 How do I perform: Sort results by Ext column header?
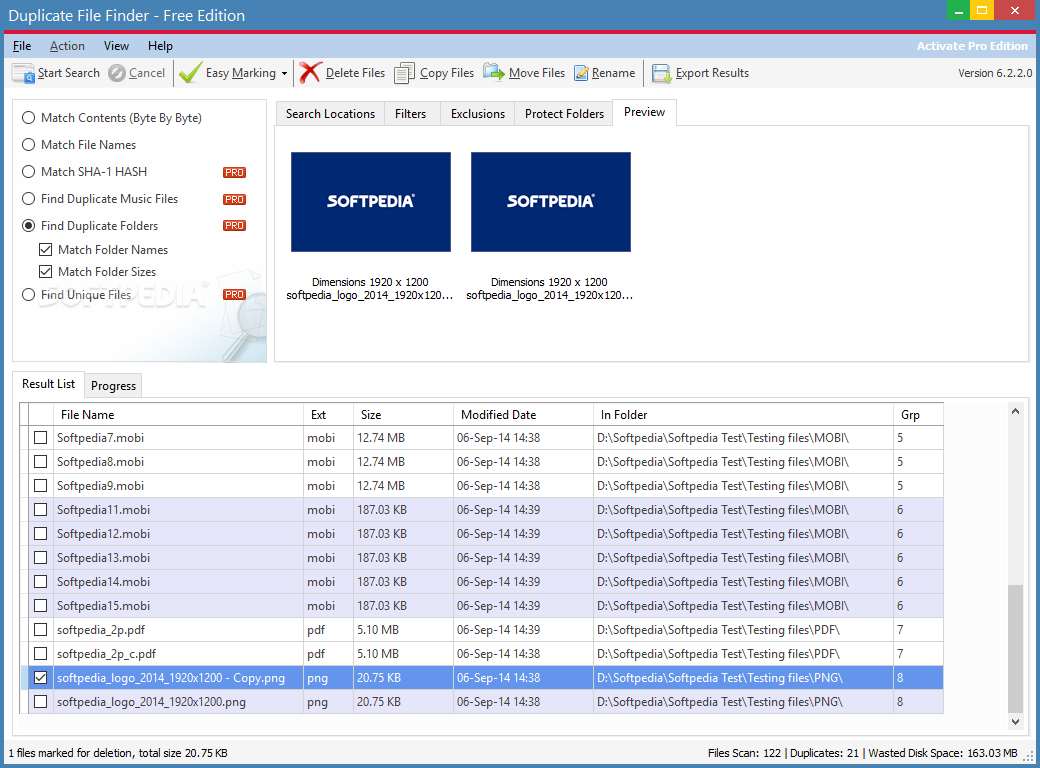328,415
